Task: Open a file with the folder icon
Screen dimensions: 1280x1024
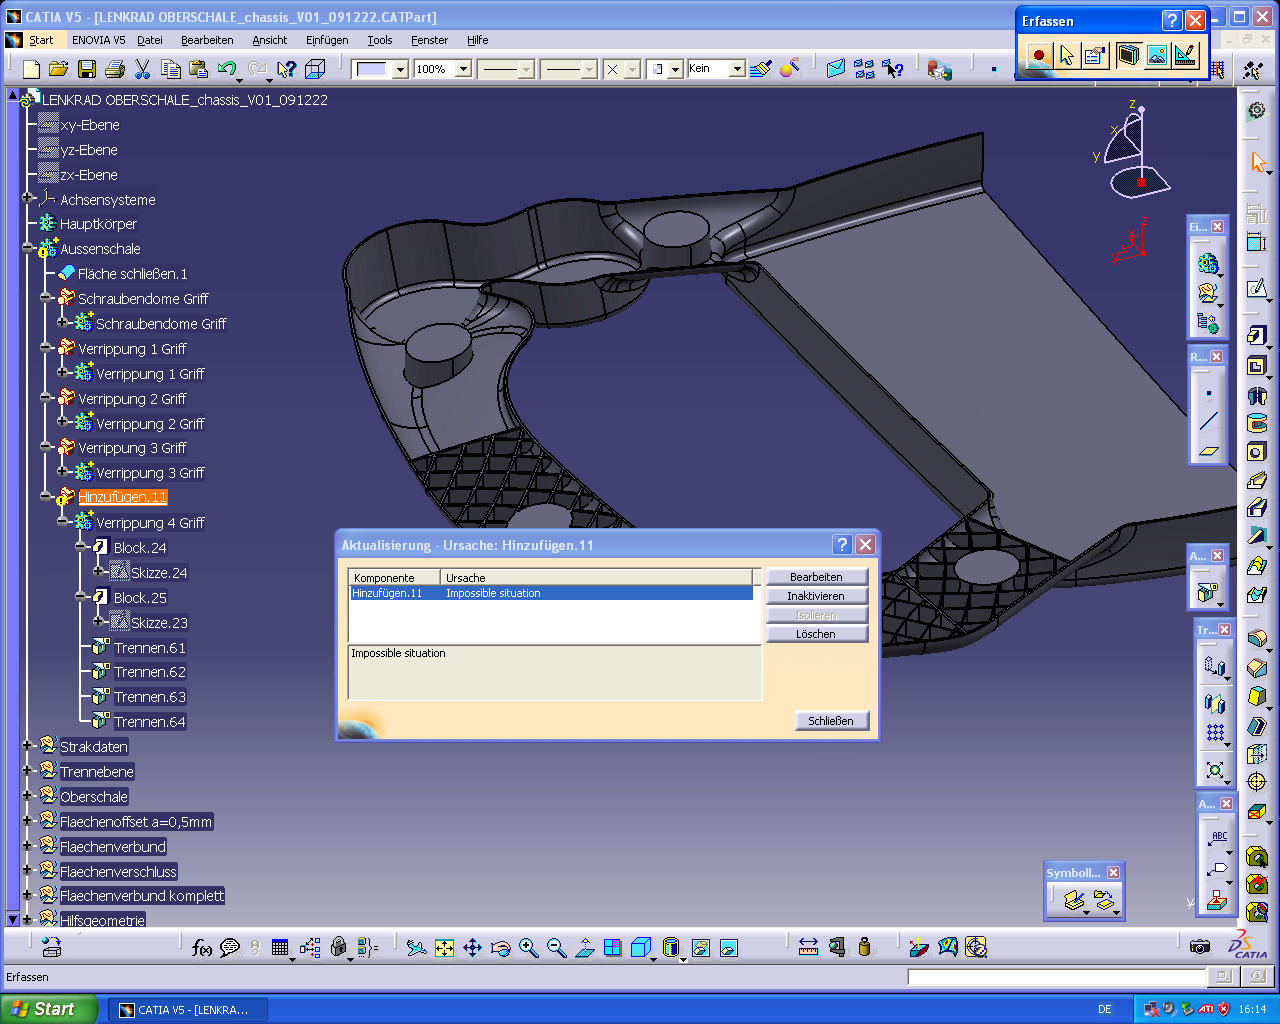Action: coord(58,69)
